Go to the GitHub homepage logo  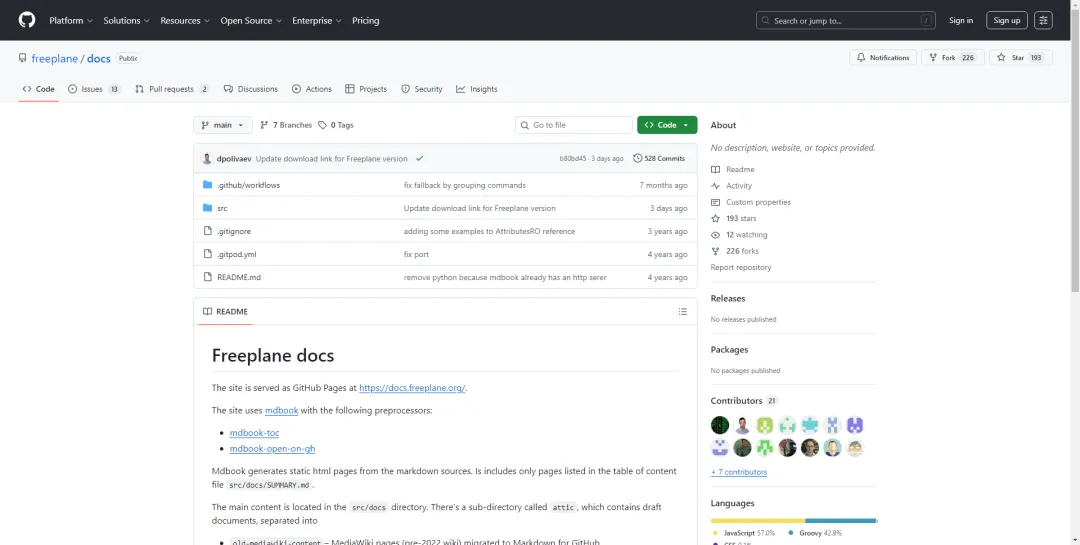27,20
